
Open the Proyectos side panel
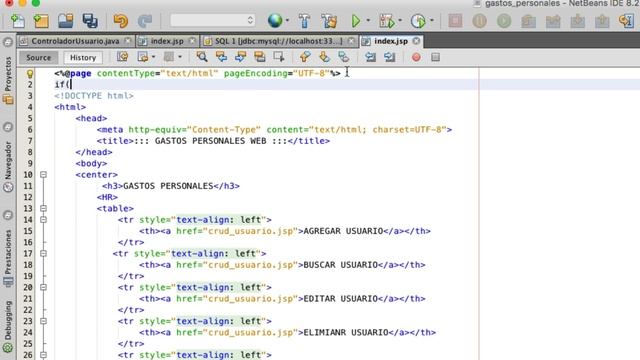coord(8,80)
